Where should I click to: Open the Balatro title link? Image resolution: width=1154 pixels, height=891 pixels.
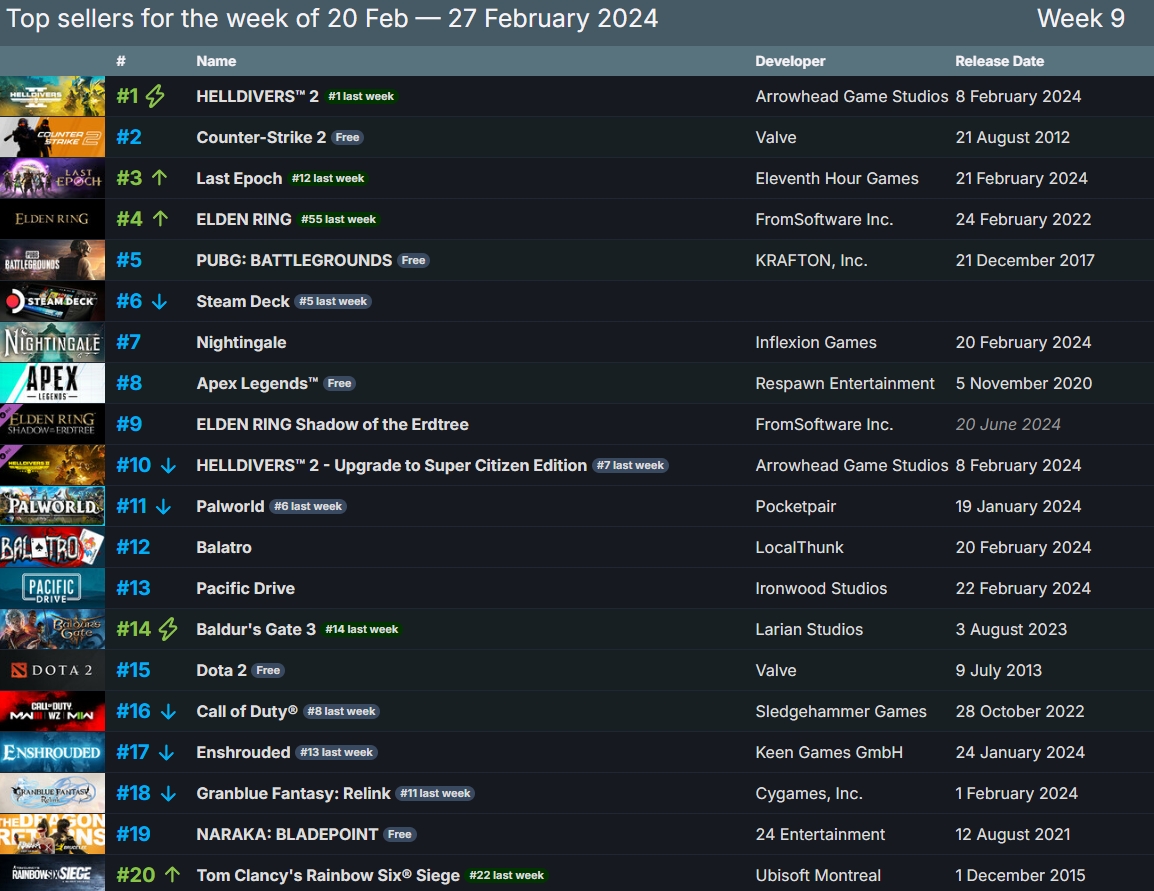pos(224,547)
